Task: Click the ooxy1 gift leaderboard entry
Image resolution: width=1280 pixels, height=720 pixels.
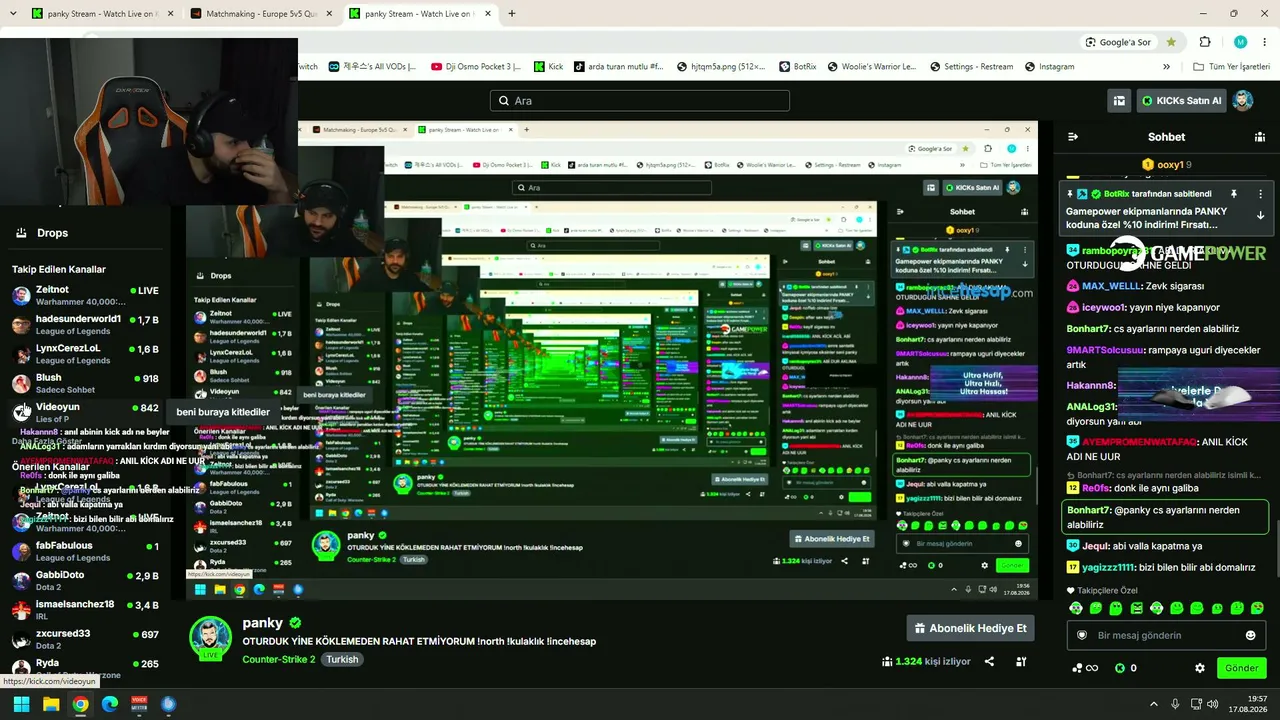Action: 1167,165
